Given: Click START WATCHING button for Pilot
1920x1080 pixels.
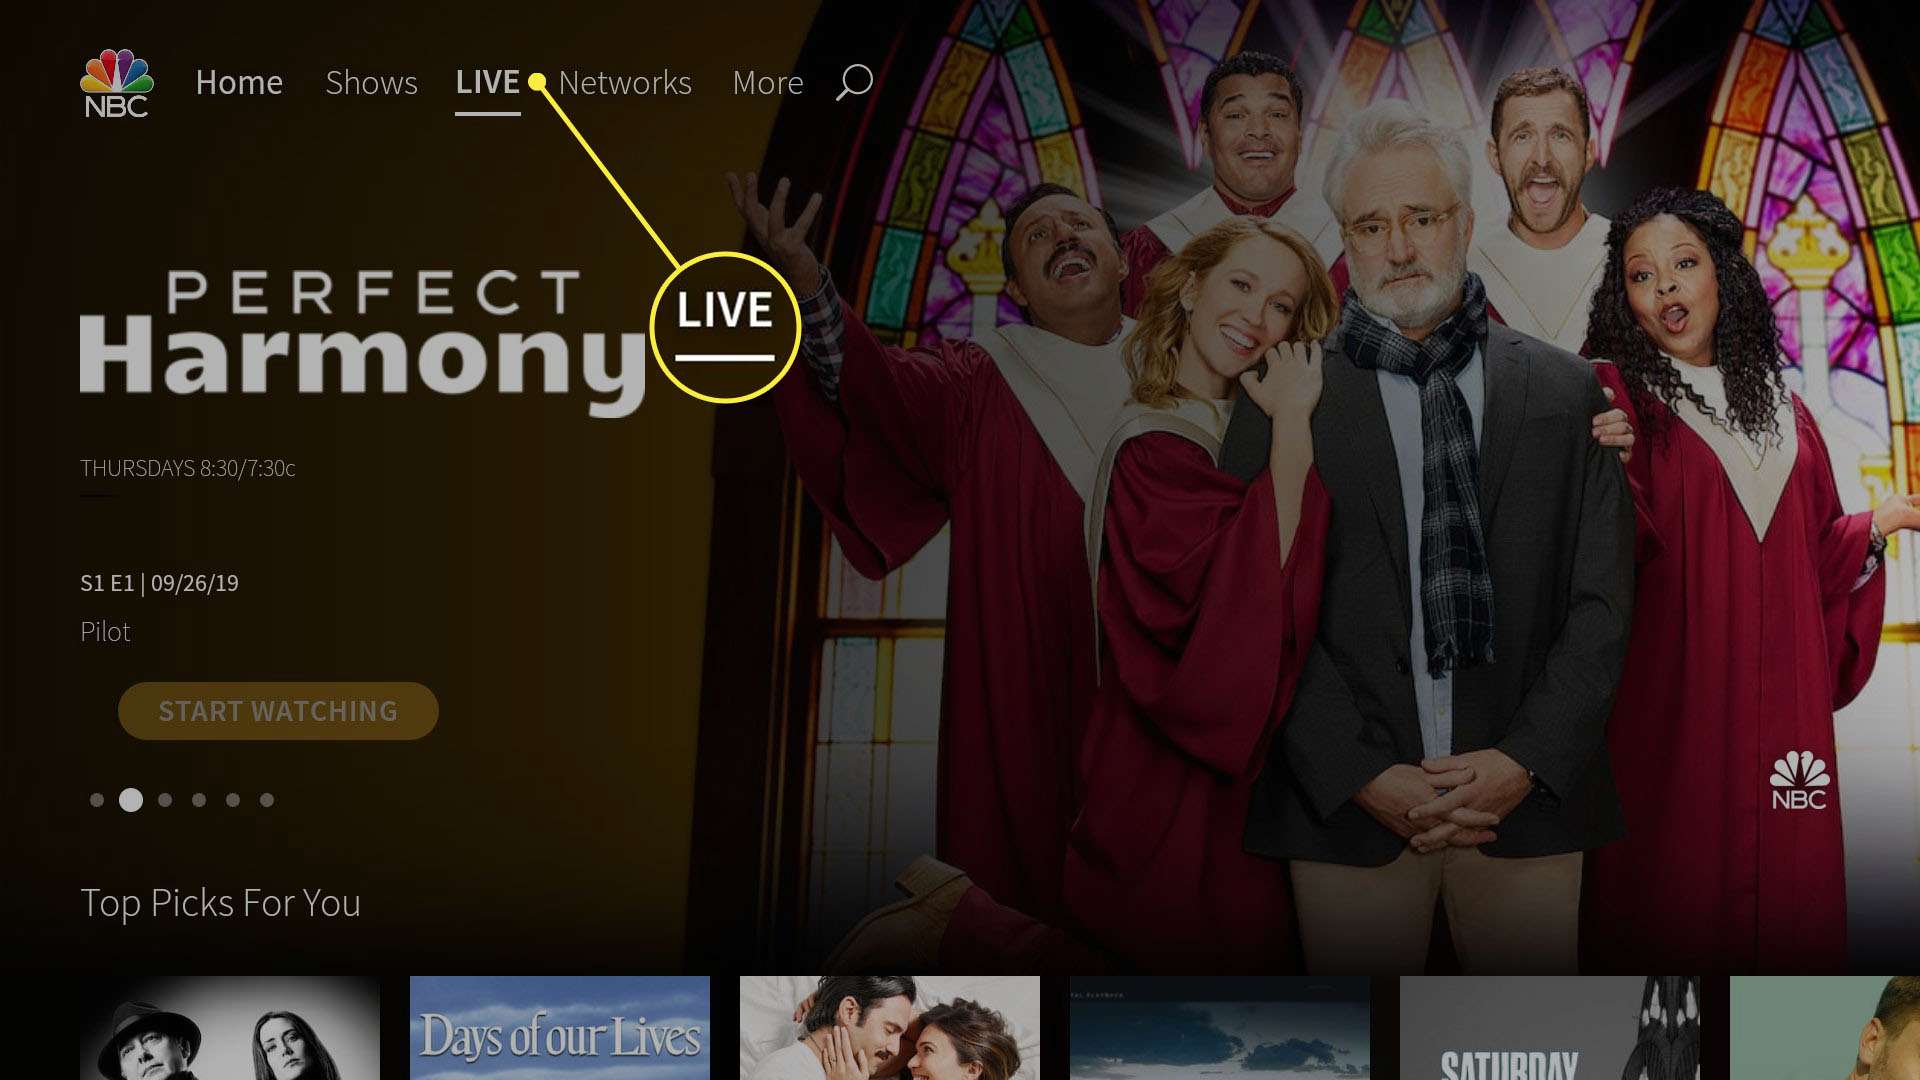Looking at the screenshot, I should click(x=278, y=709).
